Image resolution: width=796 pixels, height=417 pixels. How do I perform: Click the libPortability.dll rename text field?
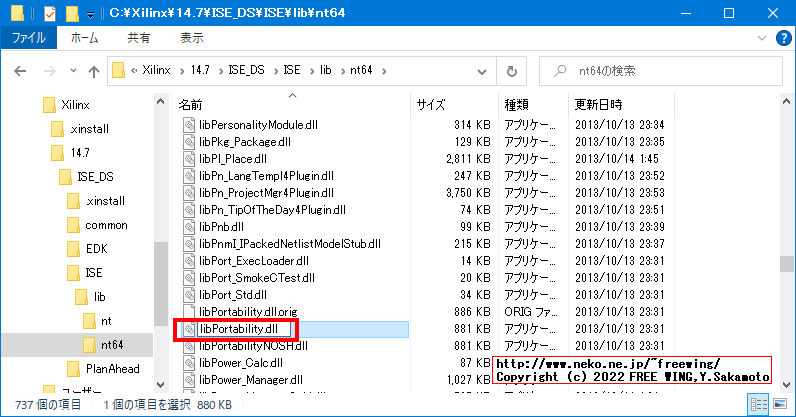(244, 329)
